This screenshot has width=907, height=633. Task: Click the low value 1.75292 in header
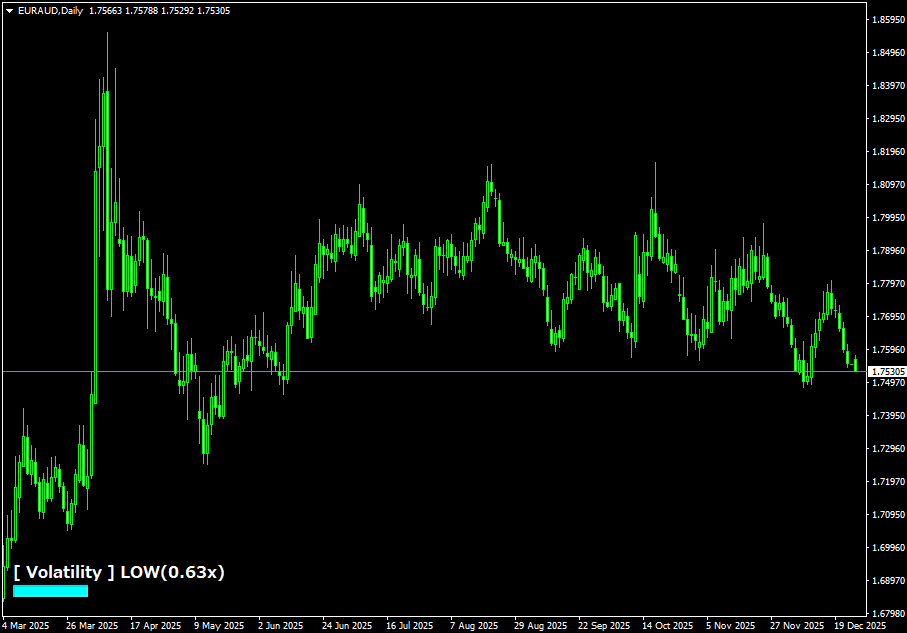click(178, 9)
